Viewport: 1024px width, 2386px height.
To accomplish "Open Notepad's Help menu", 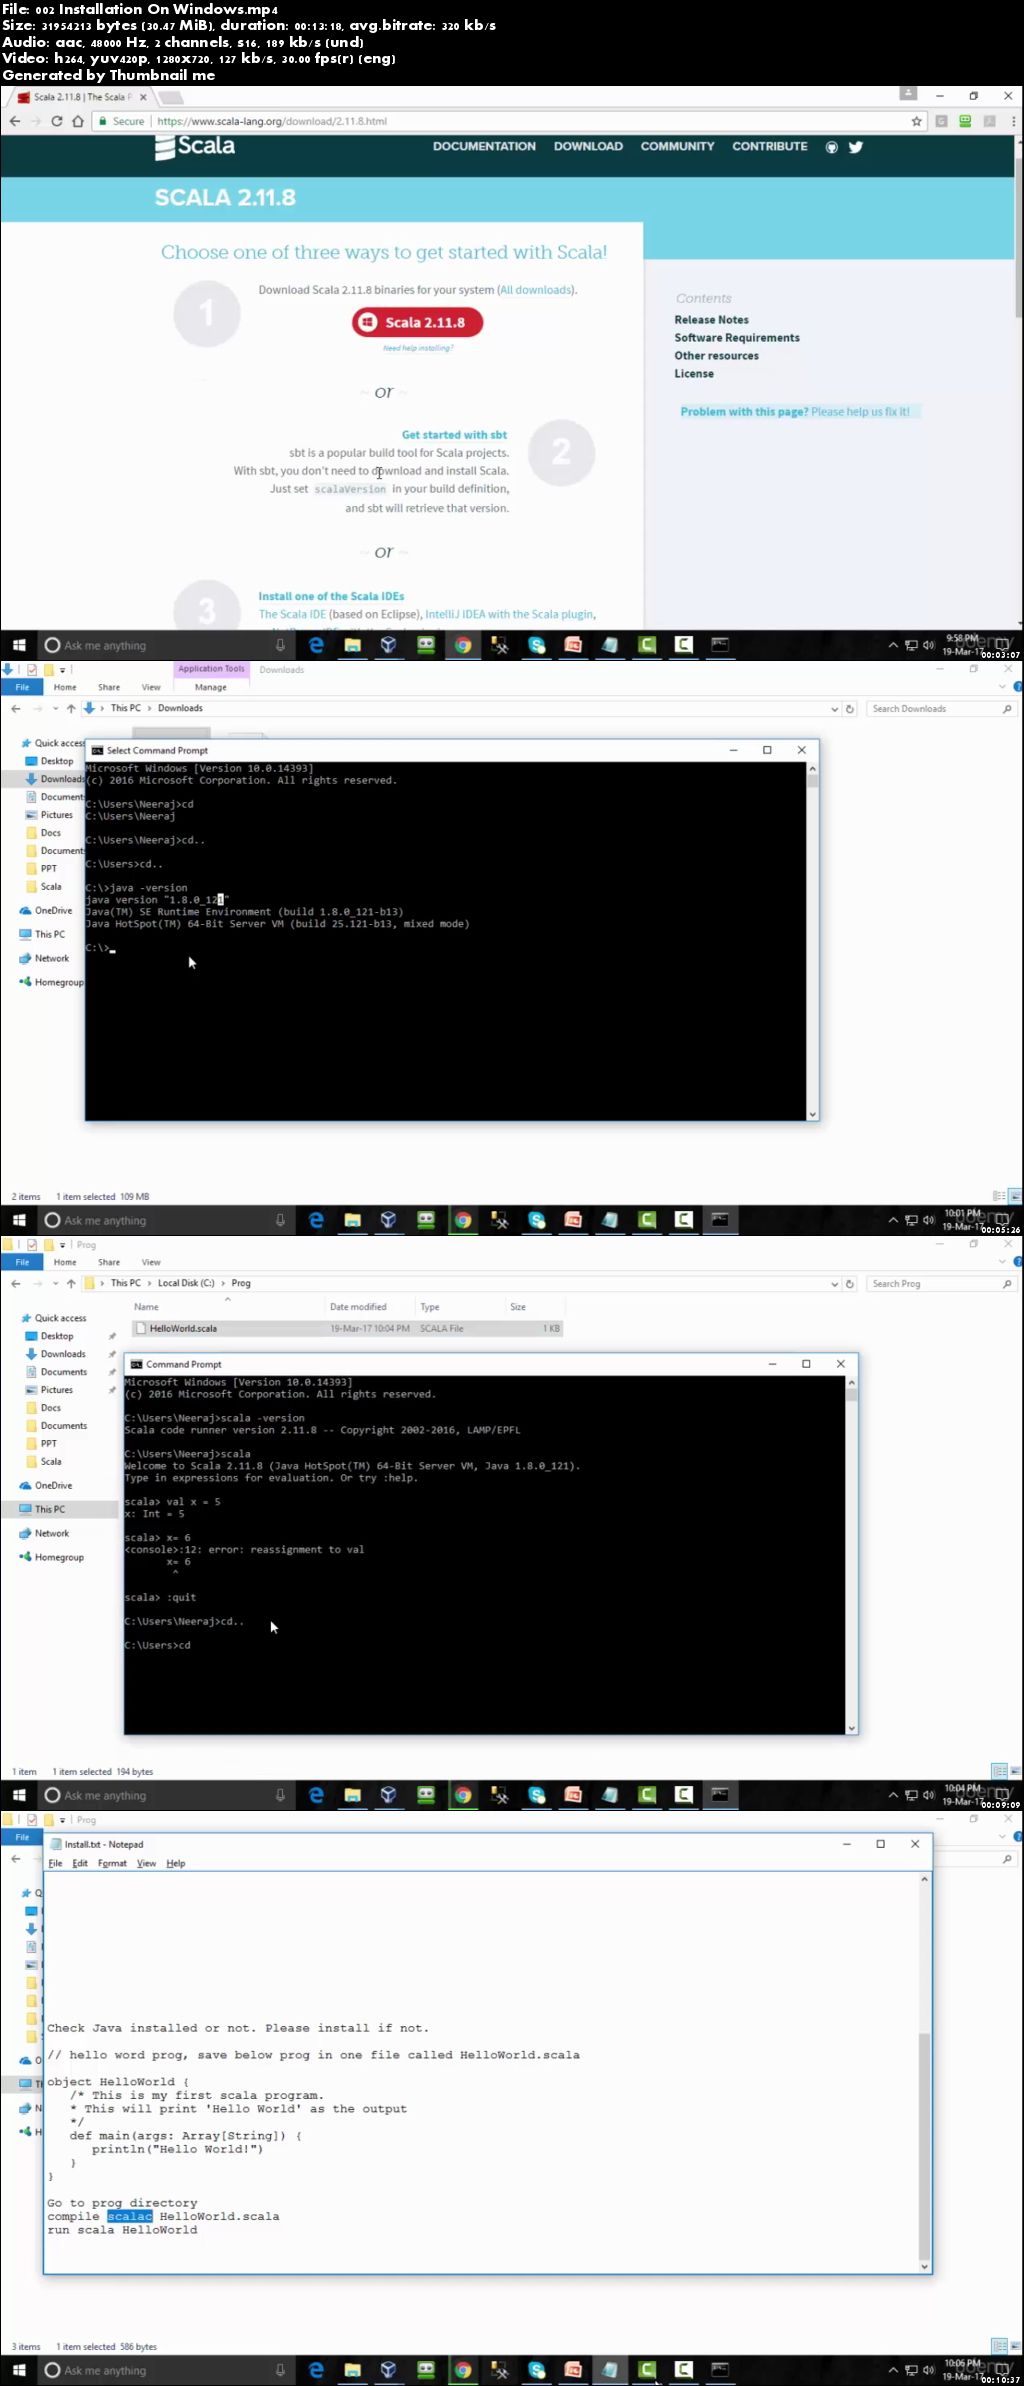I will 176,1863.
